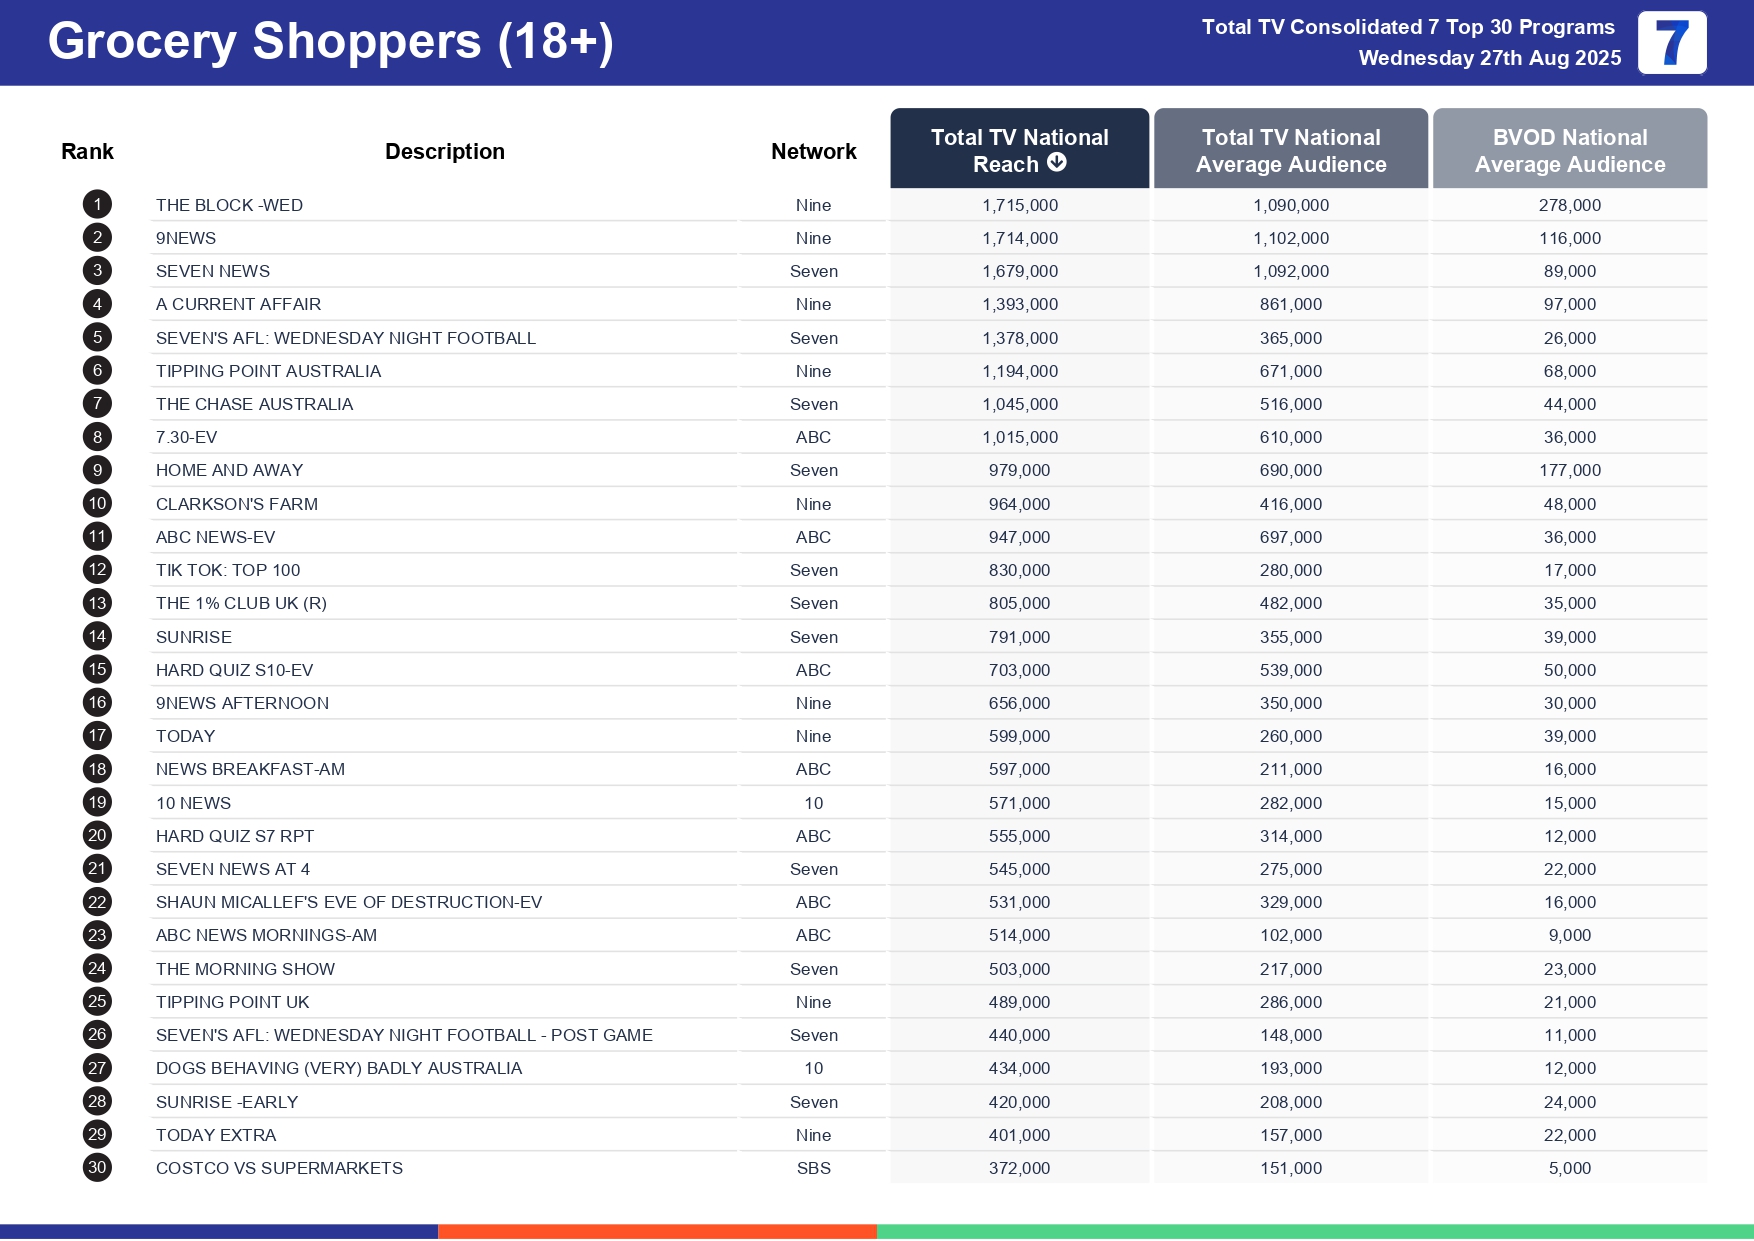Click the Description column heading
This screenshot has height=1241, width=1754.
point(444,152)
